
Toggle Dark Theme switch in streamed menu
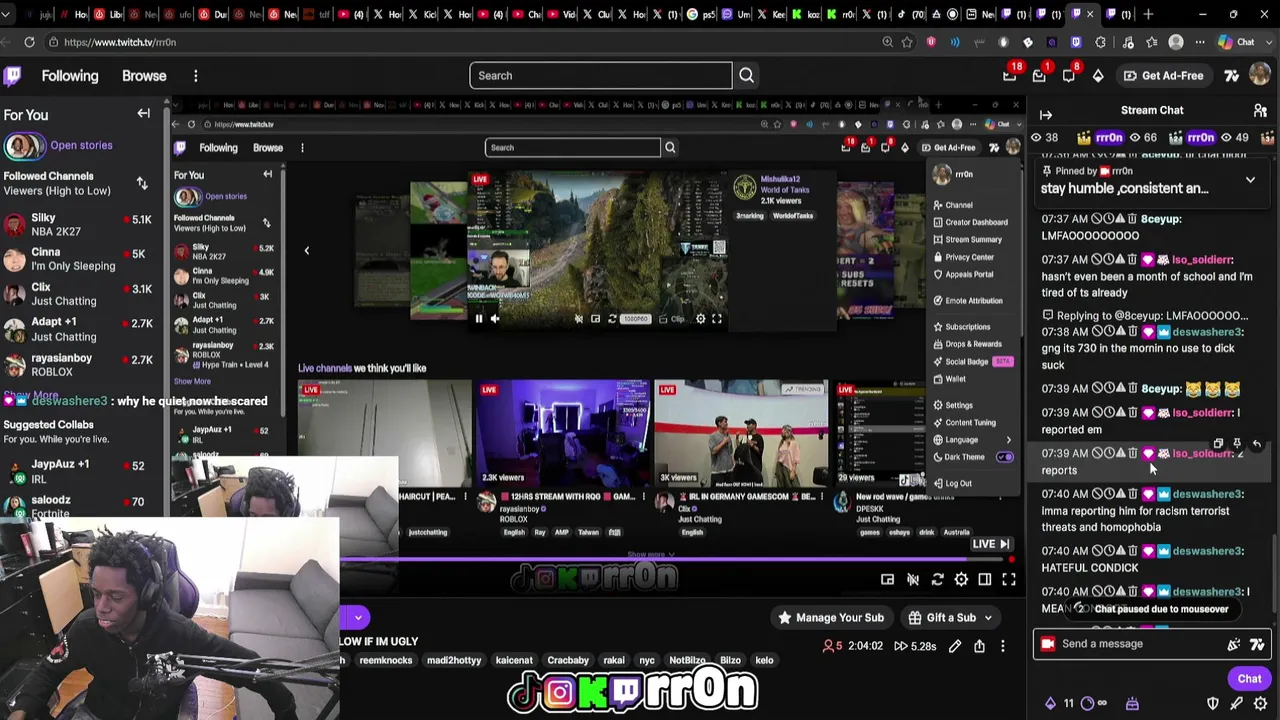click(1004, 457)
